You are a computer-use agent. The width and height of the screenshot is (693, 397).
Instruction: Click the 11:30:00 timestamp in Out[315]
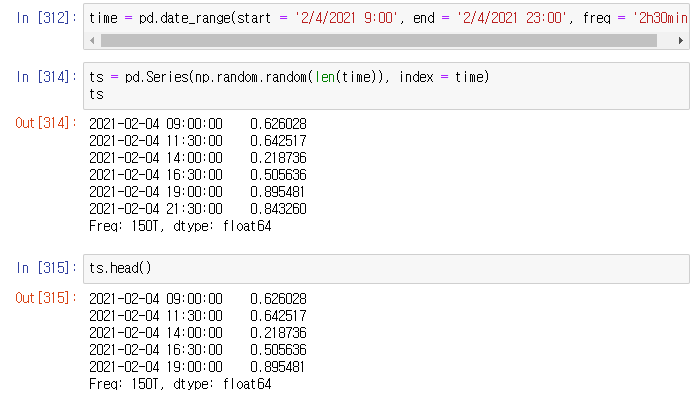(156, 316)
